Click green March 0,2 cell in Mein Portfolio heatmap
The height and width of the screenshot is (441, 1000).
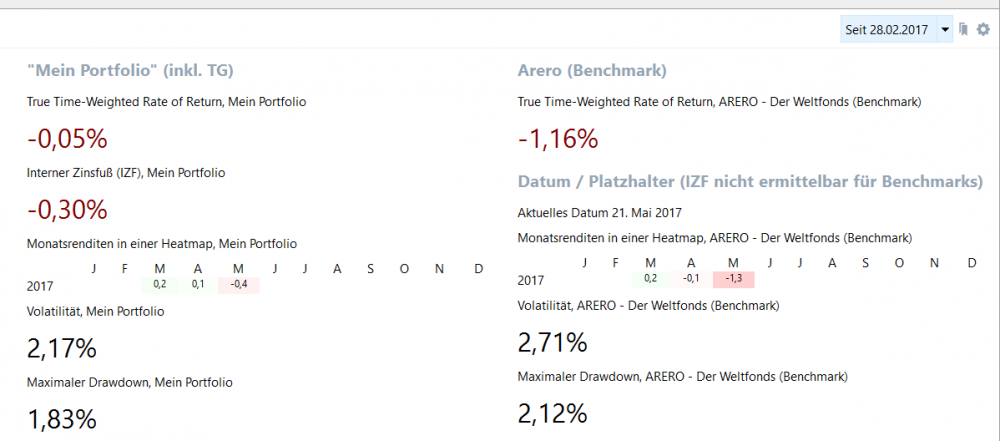[x=160, y=285]
